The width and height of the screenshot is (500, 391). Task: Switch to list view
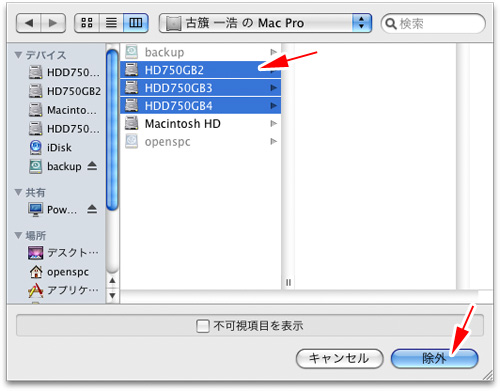(x=111, y=23)
